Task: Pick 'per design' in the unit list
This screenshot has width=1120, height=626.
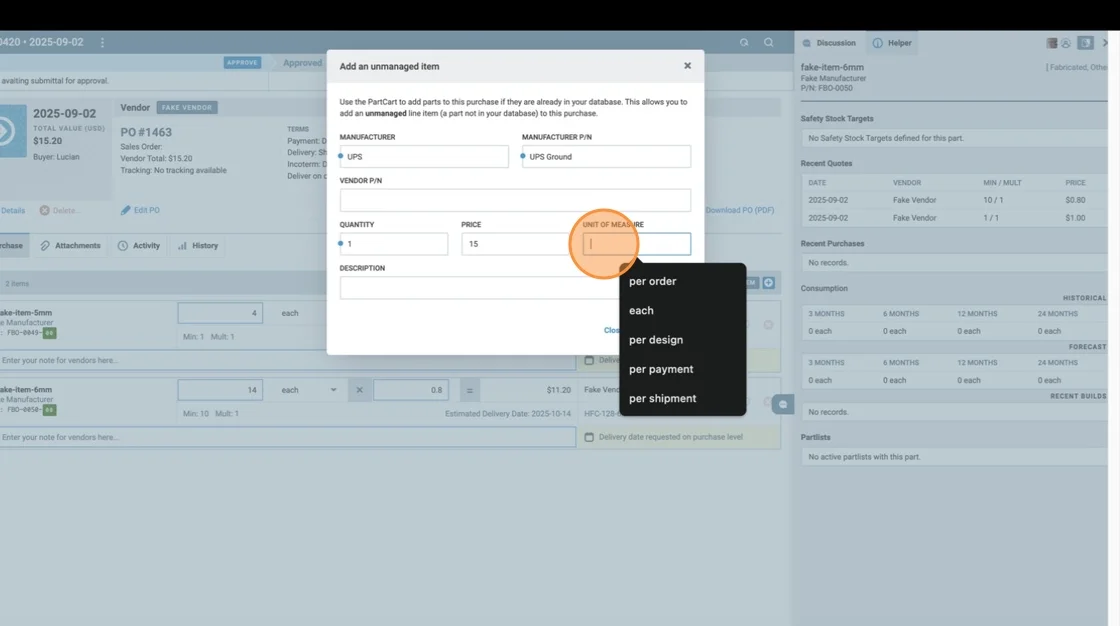Action: click(x=656, y=340)
